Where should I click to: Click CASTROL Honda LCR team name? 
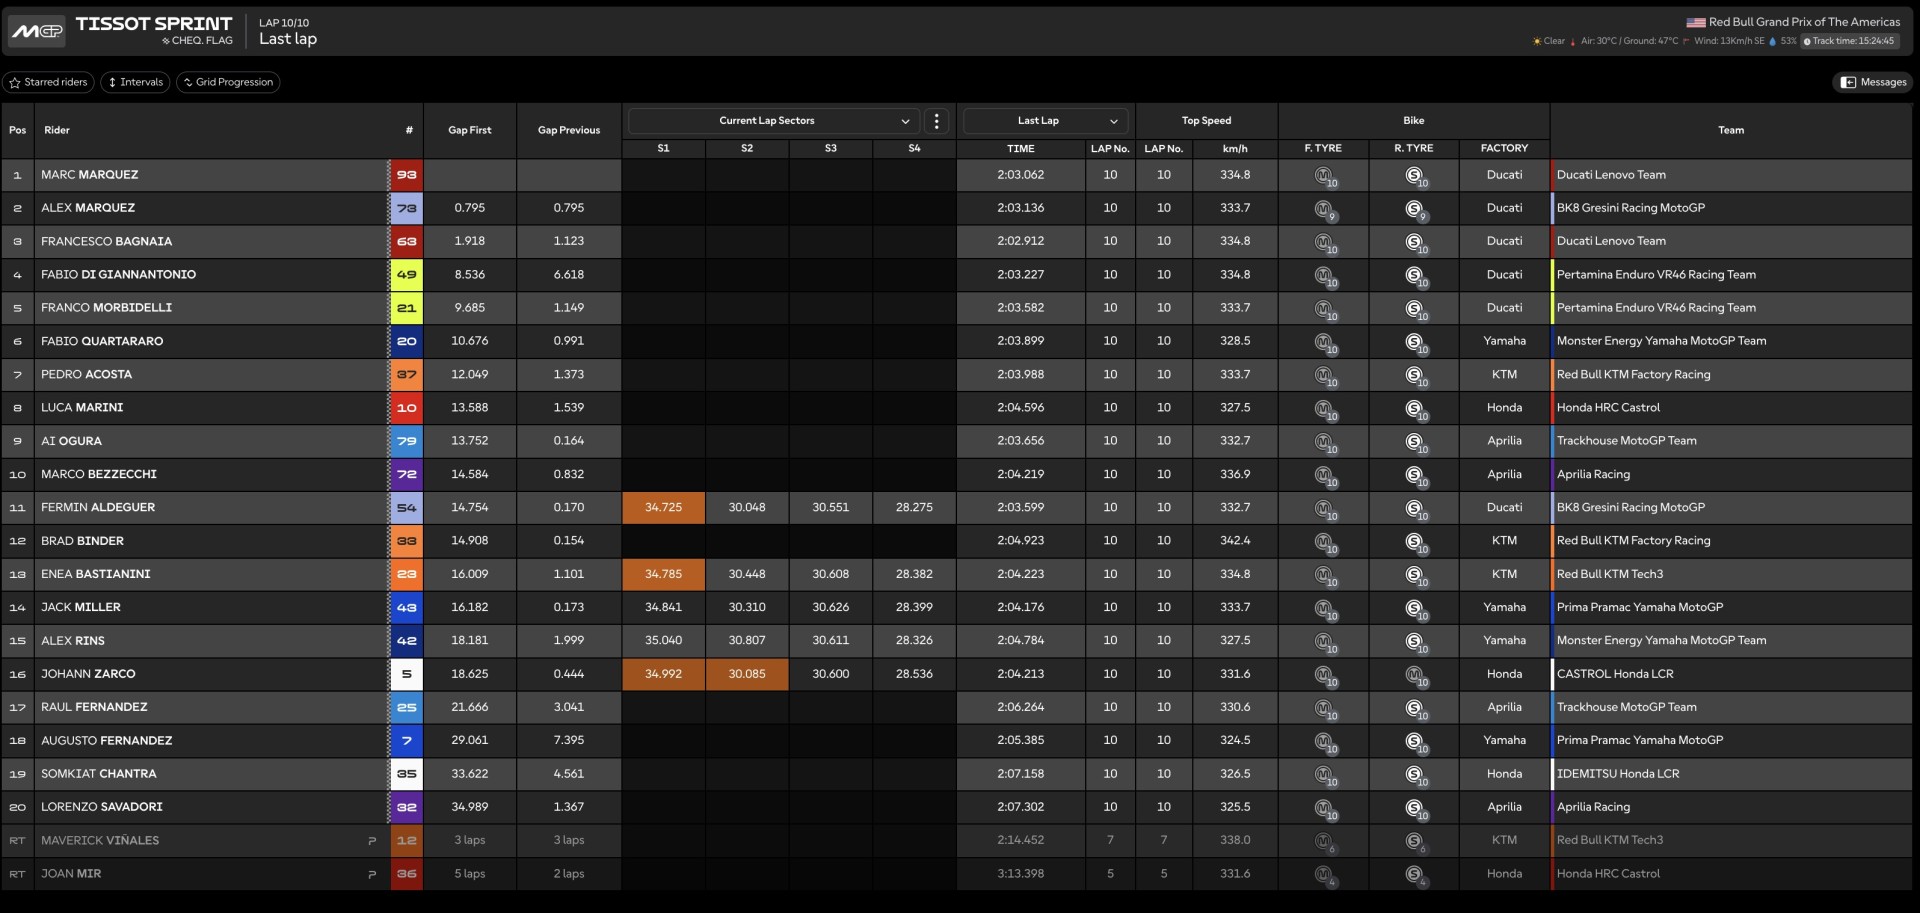pyautogui.click(x=1615, y=674)
